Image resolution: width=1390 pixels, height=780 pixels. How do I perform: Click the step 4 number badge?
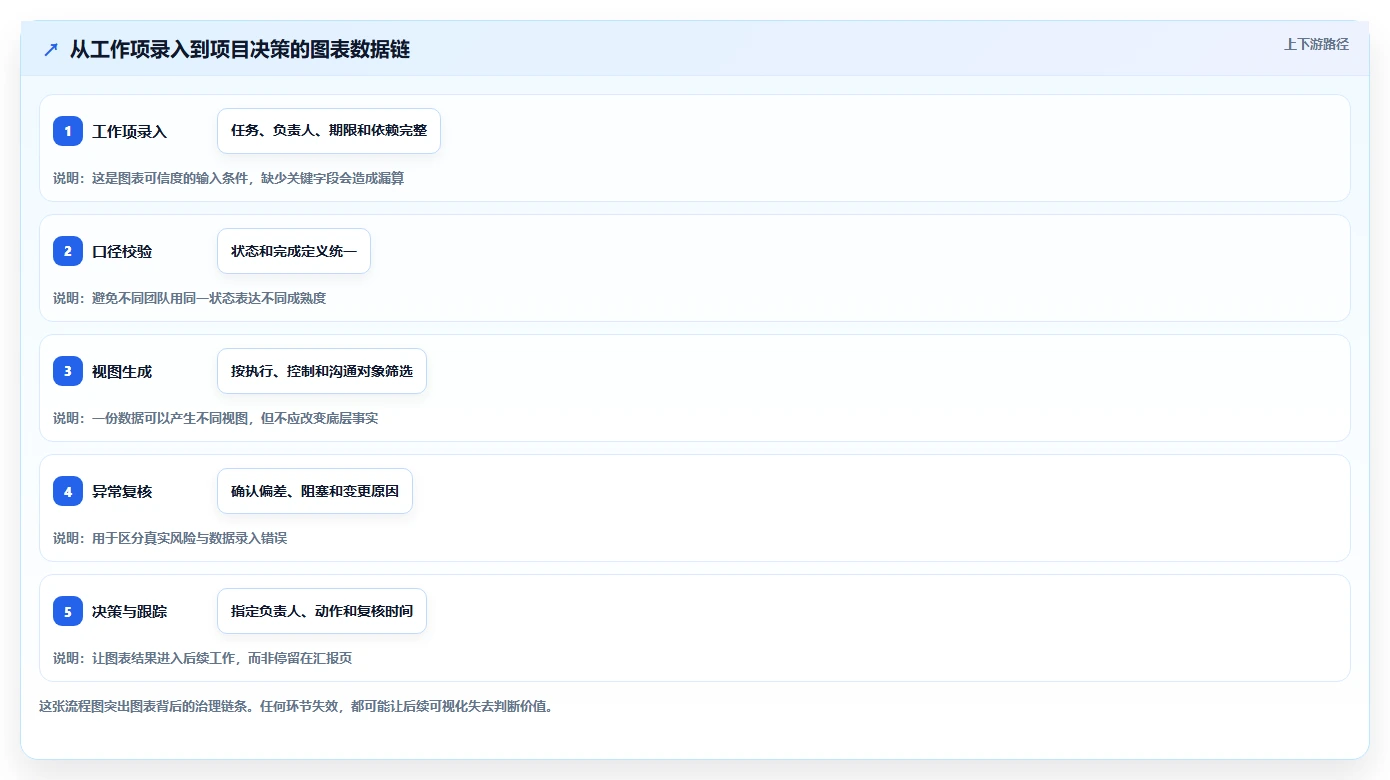[68, 491]
